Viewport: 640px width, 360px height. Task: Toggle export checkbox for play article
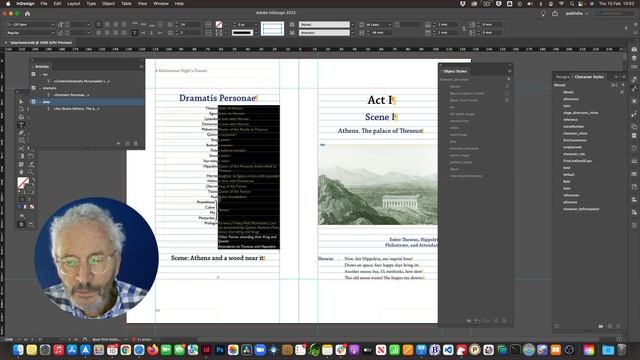(33, 102)
